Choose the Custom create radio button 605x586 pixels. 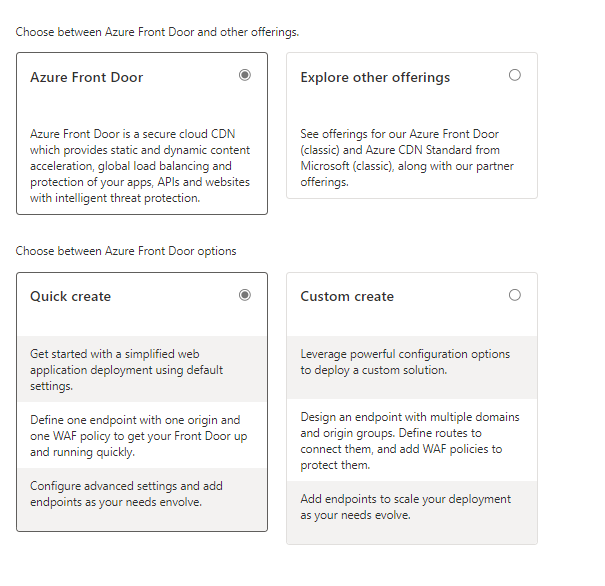(515, 295)
